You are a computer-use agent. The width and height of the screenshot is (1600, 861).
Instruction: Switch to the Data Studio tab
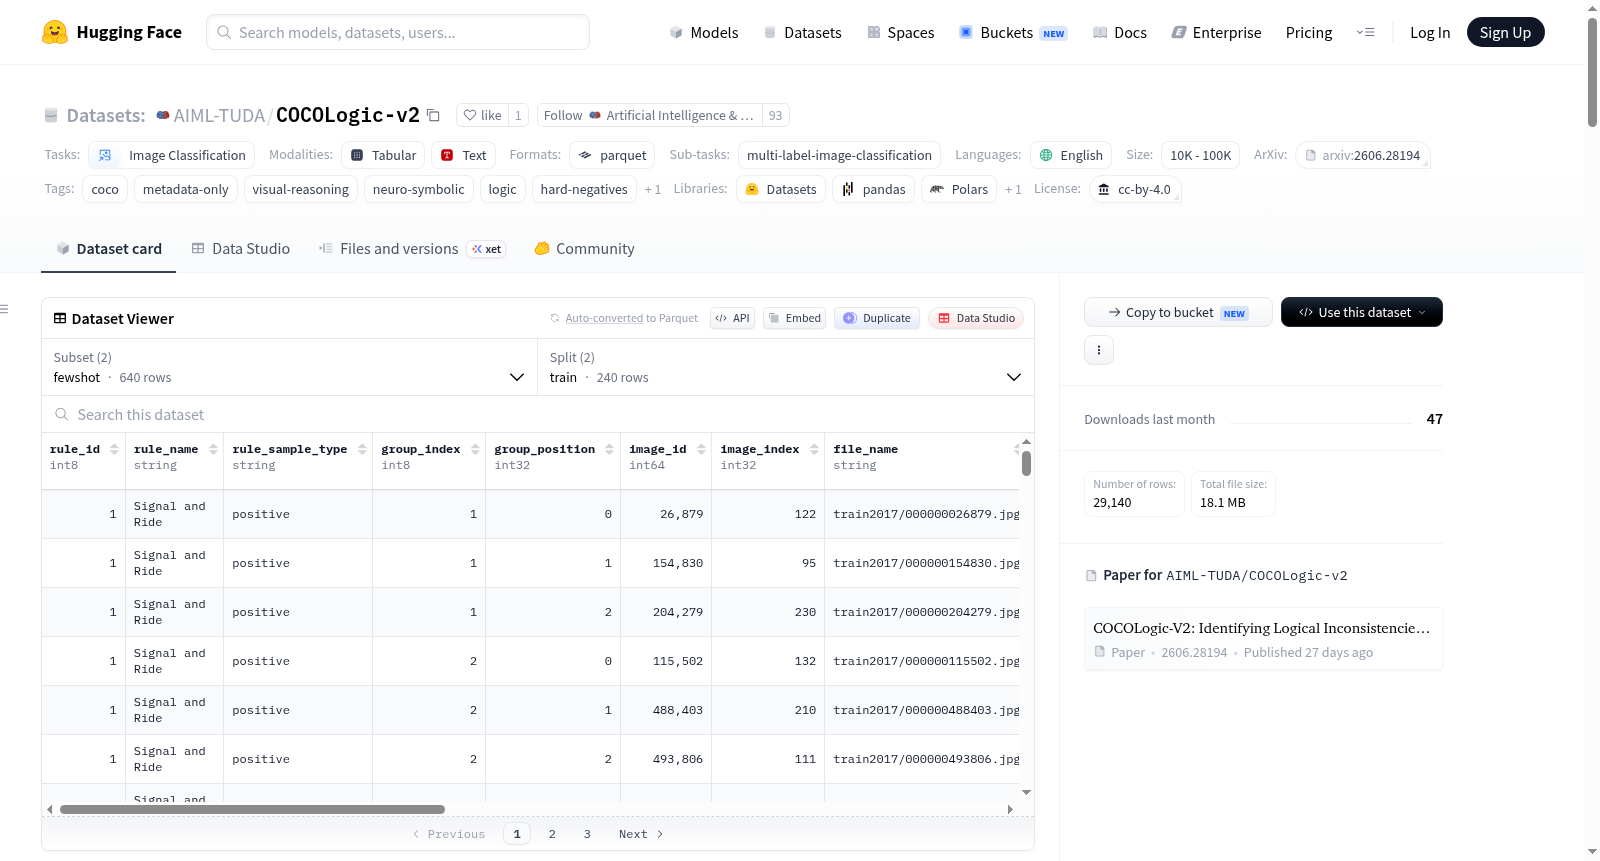click(x=240, y=249)
